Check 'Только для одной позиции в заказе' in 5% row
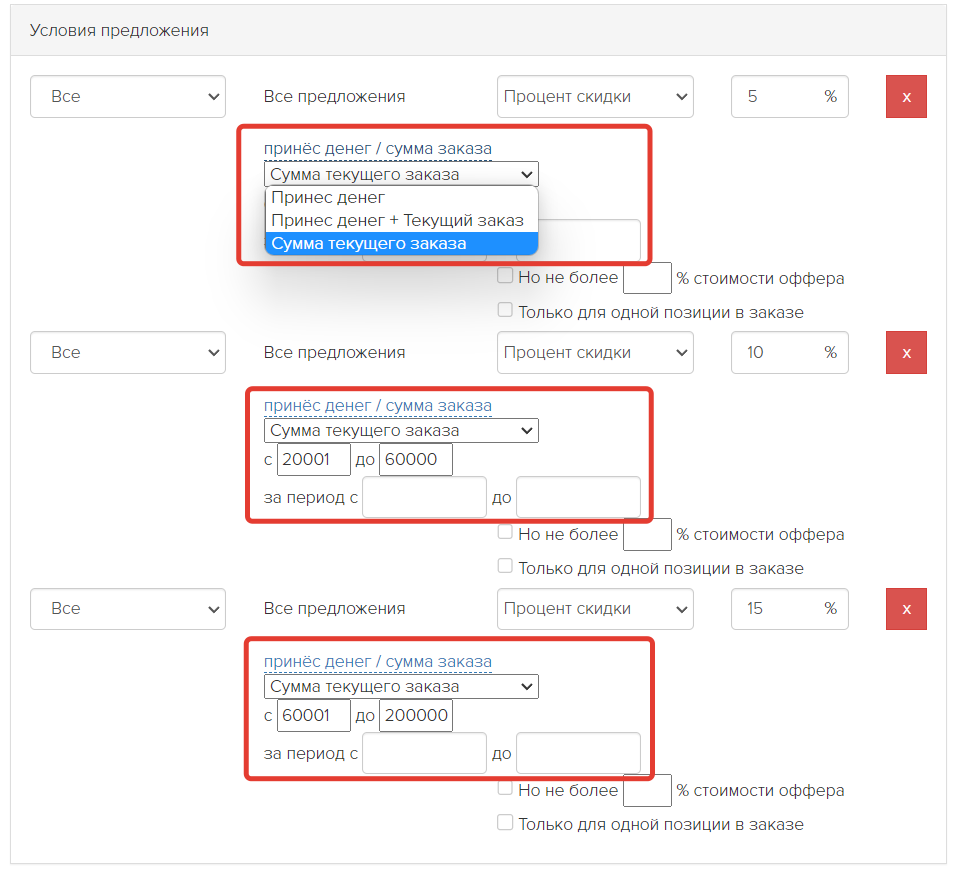The width and height of the screenshot is (956, 873). pyautogui.click(x=505, y=310)
